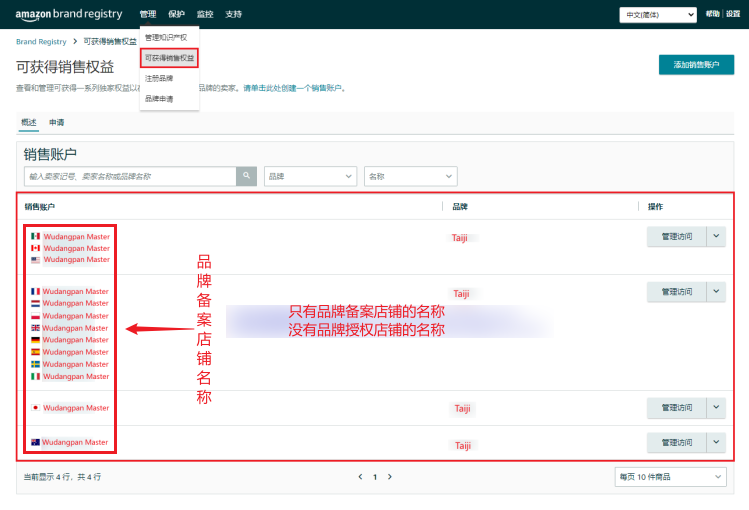Open the Brand Registry breadcrumb link
The height and width of the screenshot is (510, 749).
[41, 42]
